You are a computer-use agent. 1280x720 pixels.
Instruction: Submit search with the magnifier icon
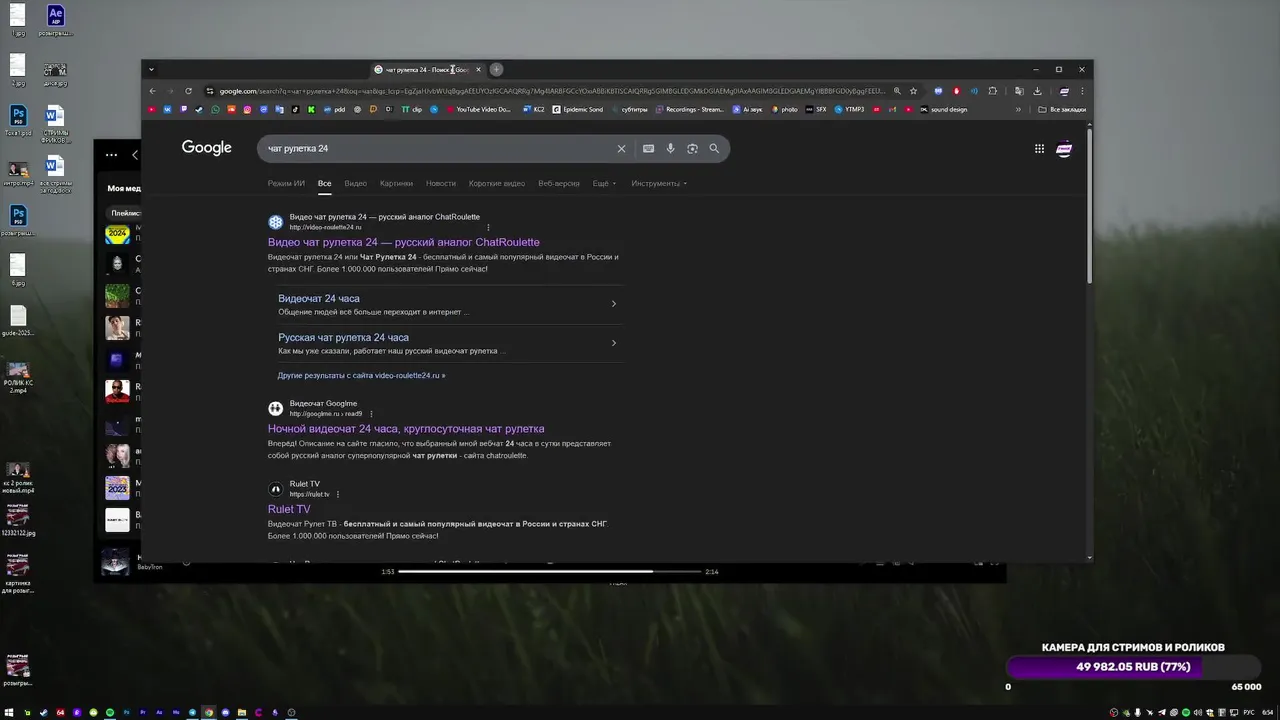(714, 148)
